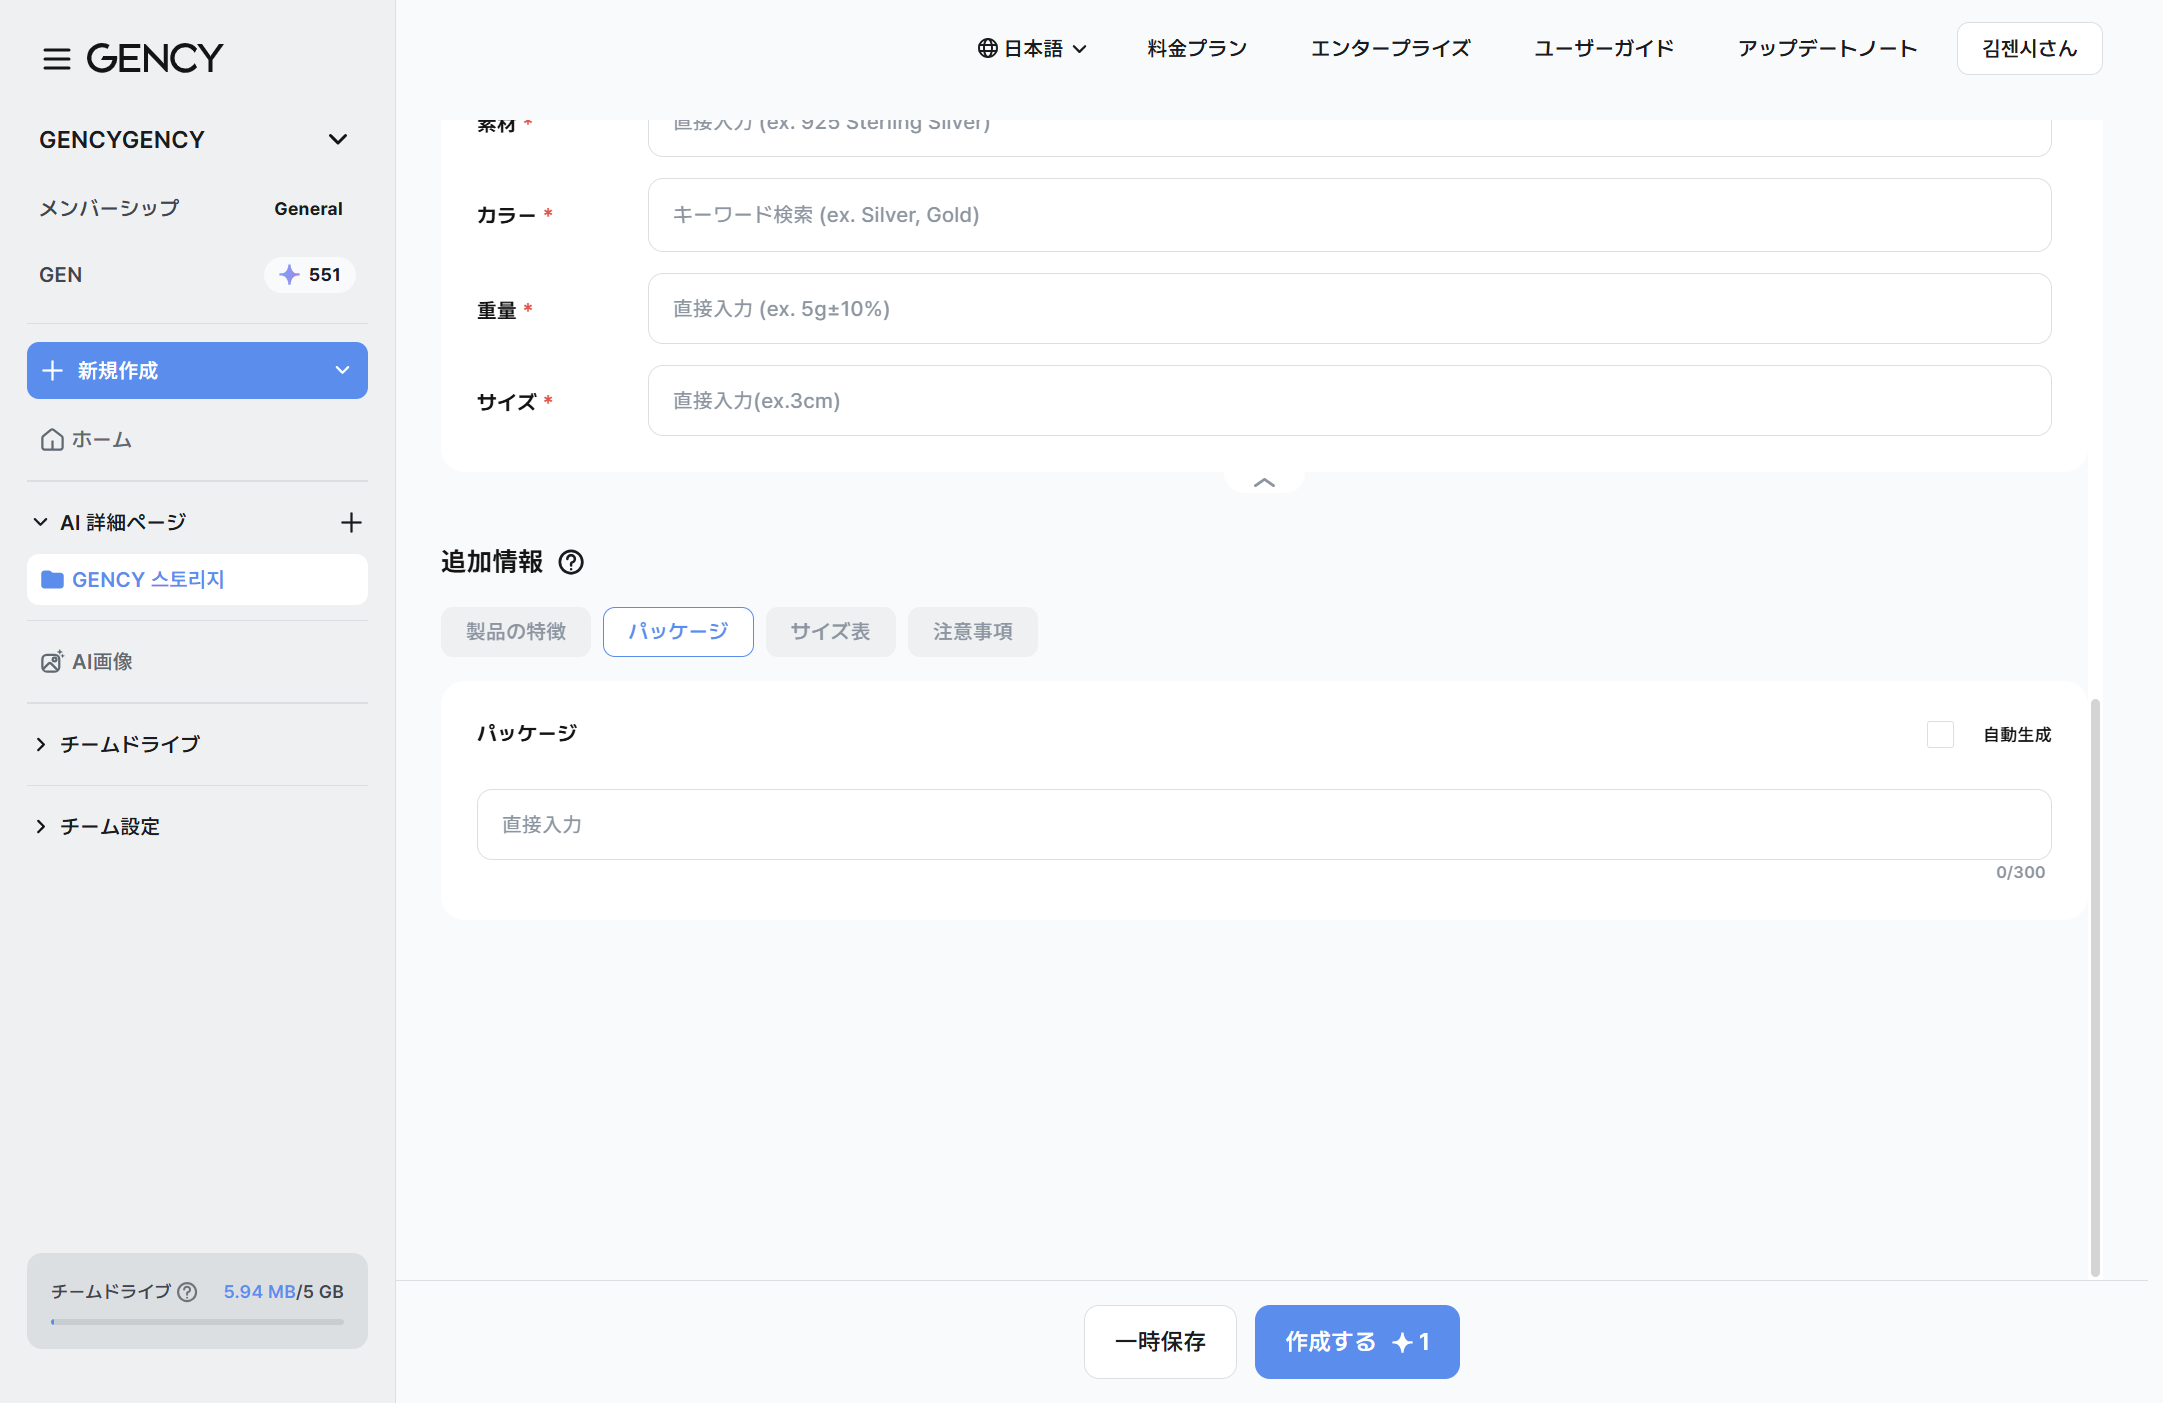Click the 5.94 MB storage text

(260, 1292)
